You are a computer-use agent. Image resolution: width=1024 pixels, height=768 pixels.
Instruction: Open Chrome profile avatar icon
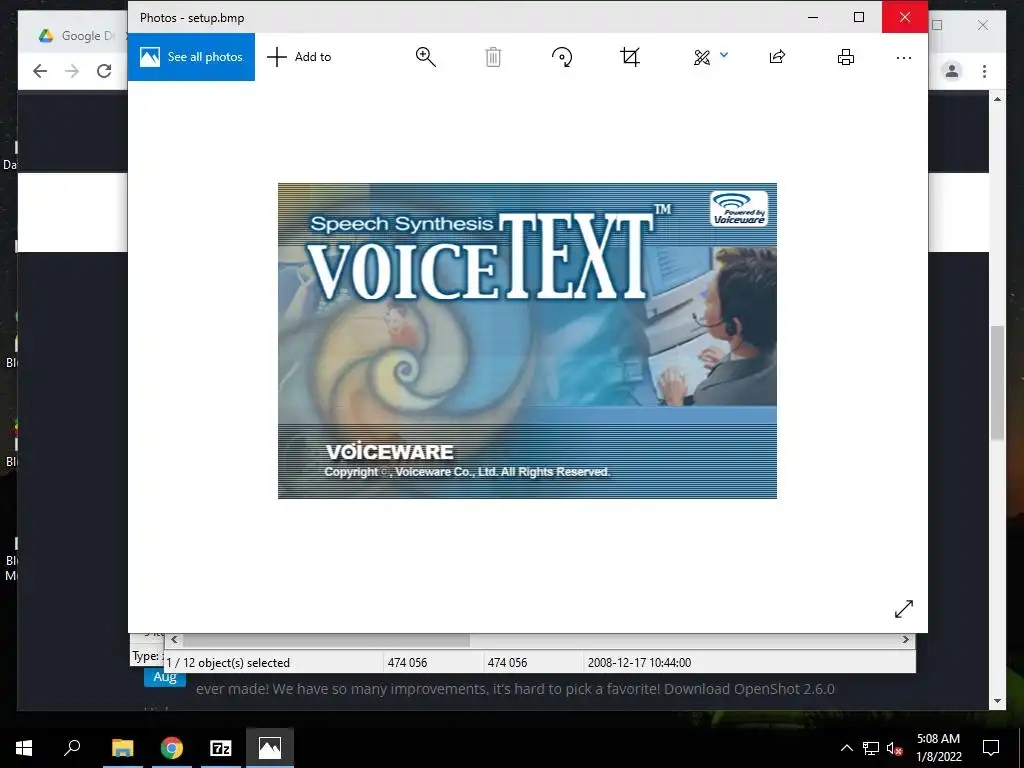(x=952, y=71)
